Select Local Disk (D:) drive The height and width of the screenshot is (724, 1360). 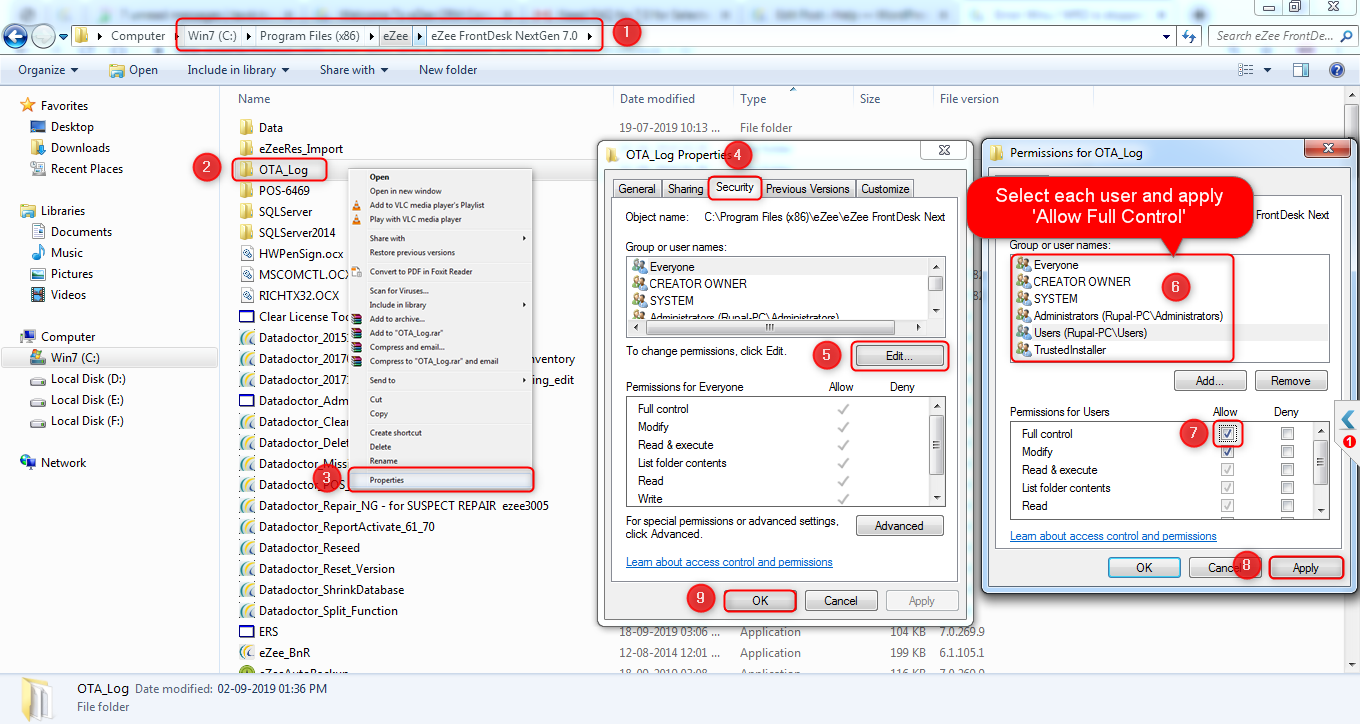click(x=88, y=379)
